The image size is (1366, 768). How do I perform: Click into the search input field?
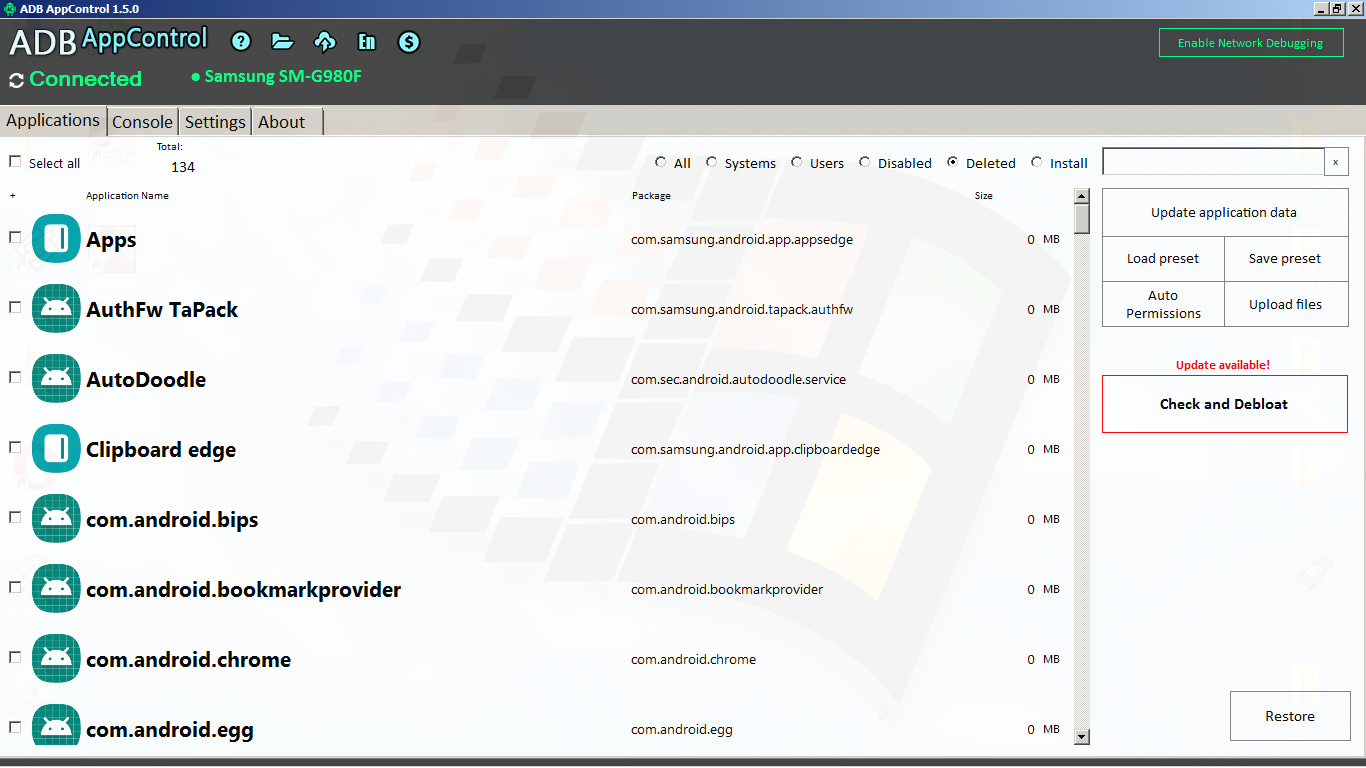click(x=1213, y=161)
